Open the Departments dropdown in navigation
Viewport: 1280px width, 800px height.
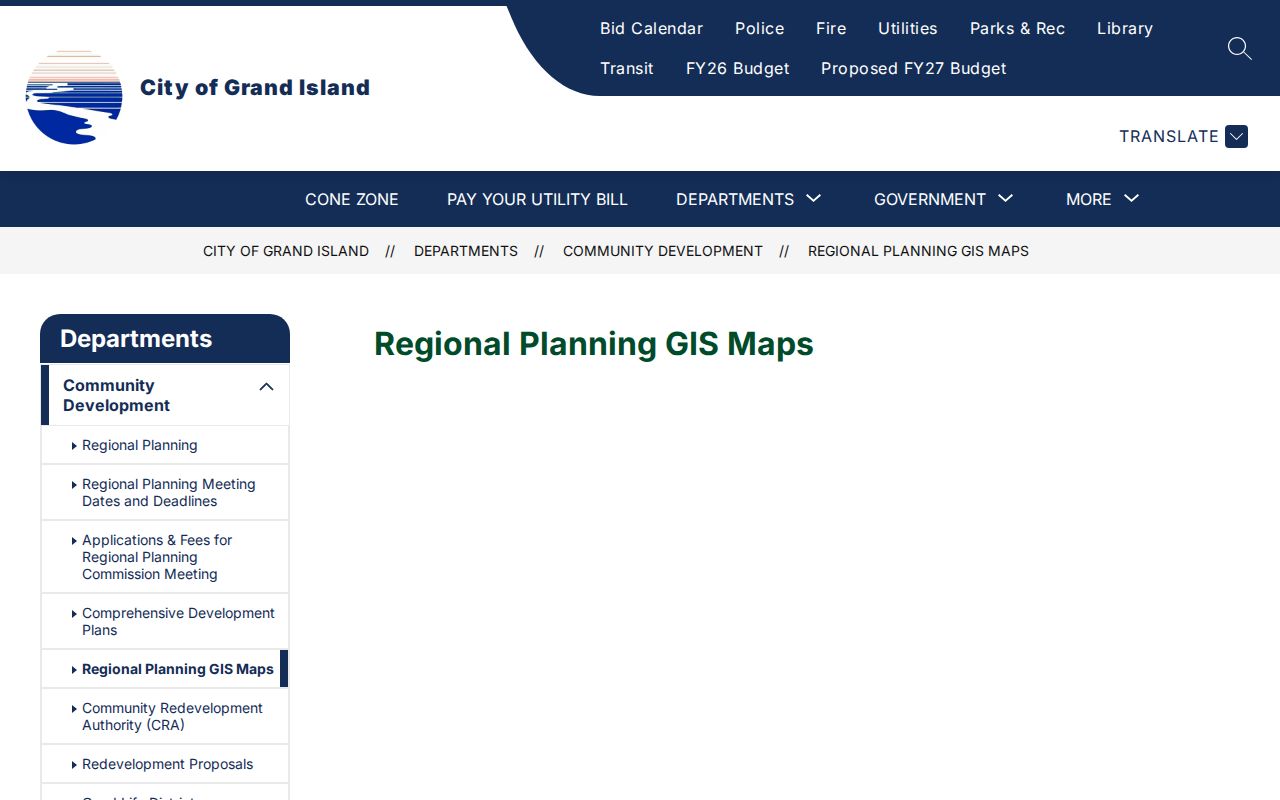(748, 199)
